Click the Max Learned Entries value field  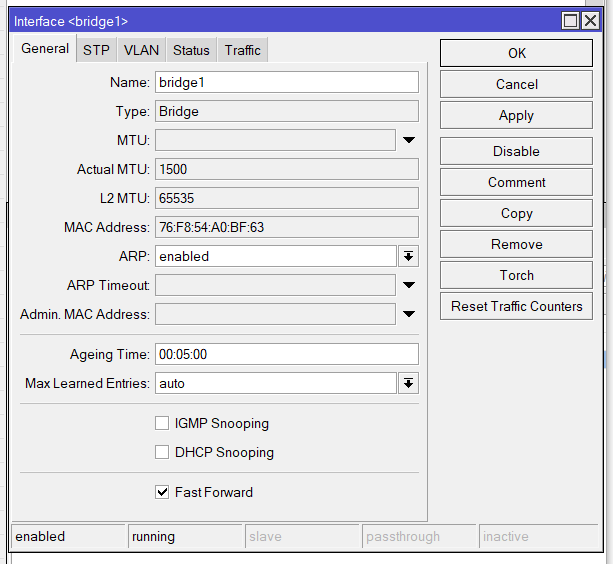pyautogui.click(x=276, y=383)
